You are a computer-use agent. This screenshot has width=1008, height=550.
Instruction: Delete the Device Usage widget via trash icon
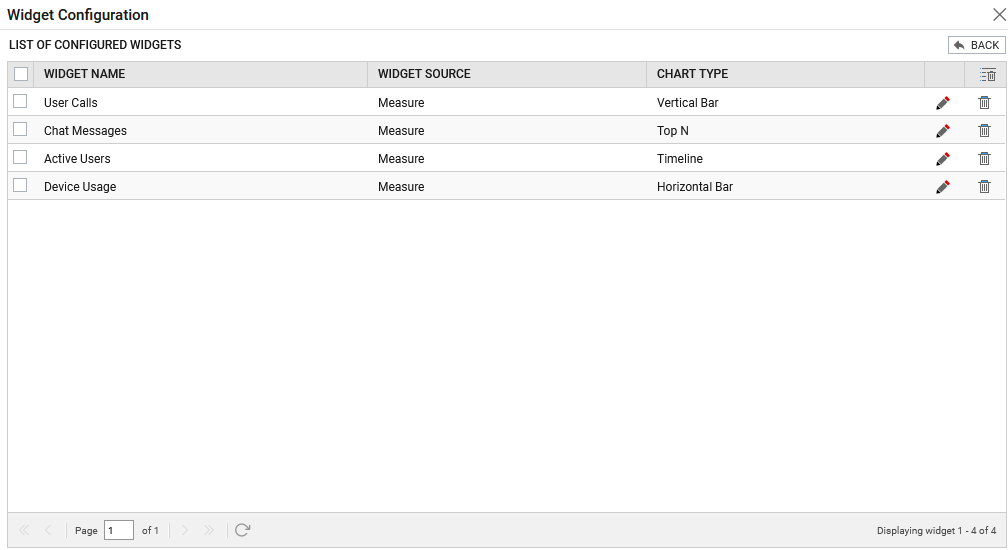(984, 187)
